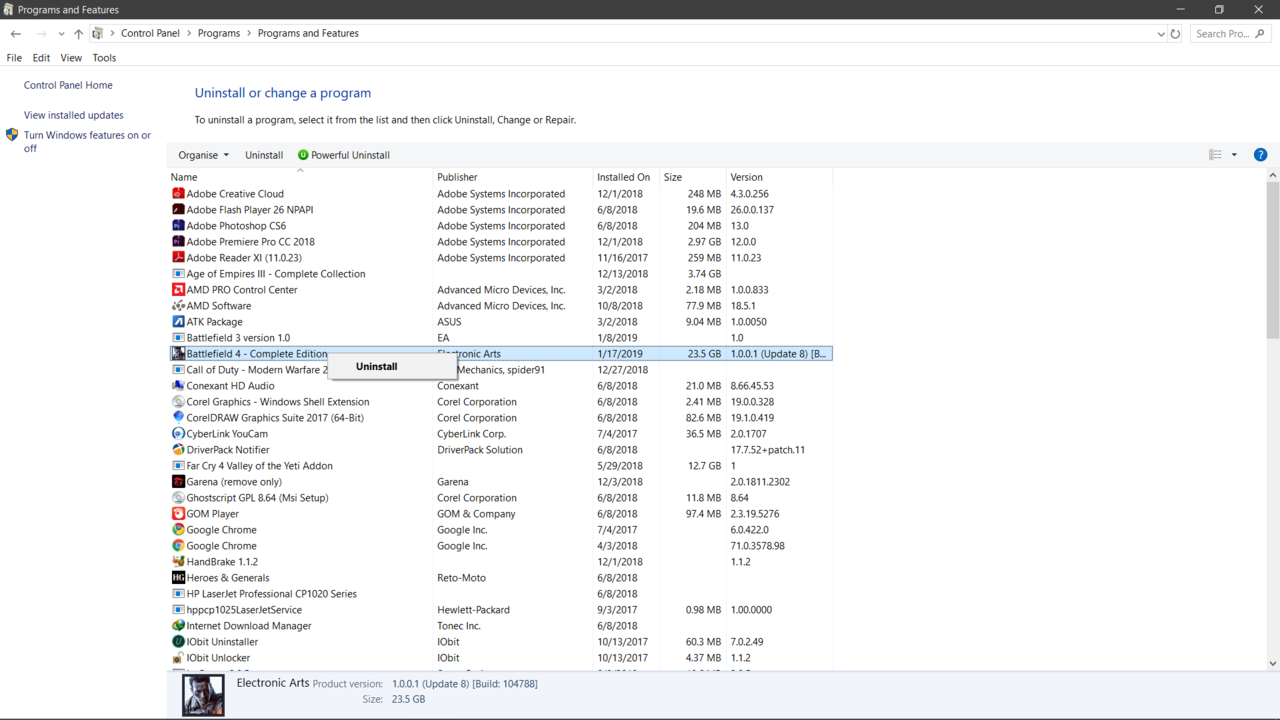Click the Battlefield 4 thumbnail in details pane

(203, 695)
